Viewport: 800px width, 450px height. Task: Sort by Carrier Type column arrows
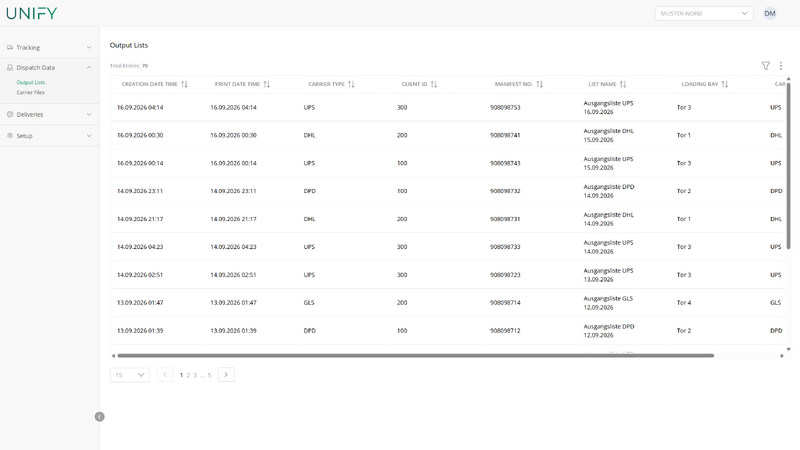click(351, 84)
